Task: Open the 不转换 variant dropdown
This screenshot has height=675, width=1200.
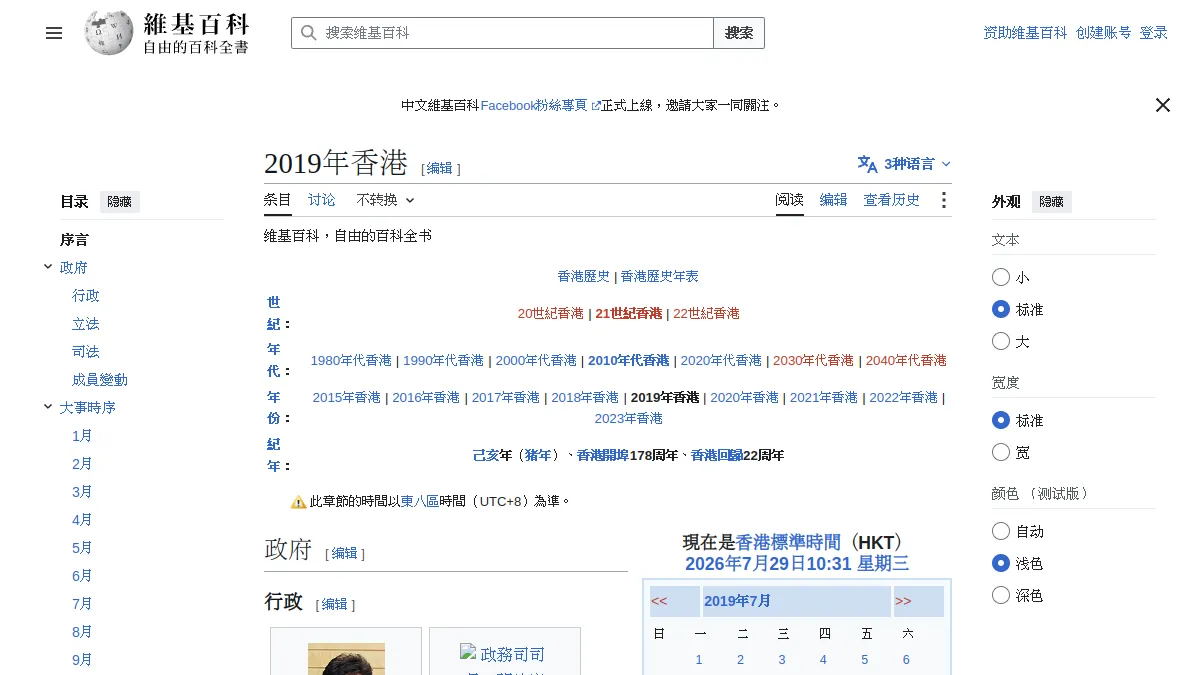Action: 385,200
